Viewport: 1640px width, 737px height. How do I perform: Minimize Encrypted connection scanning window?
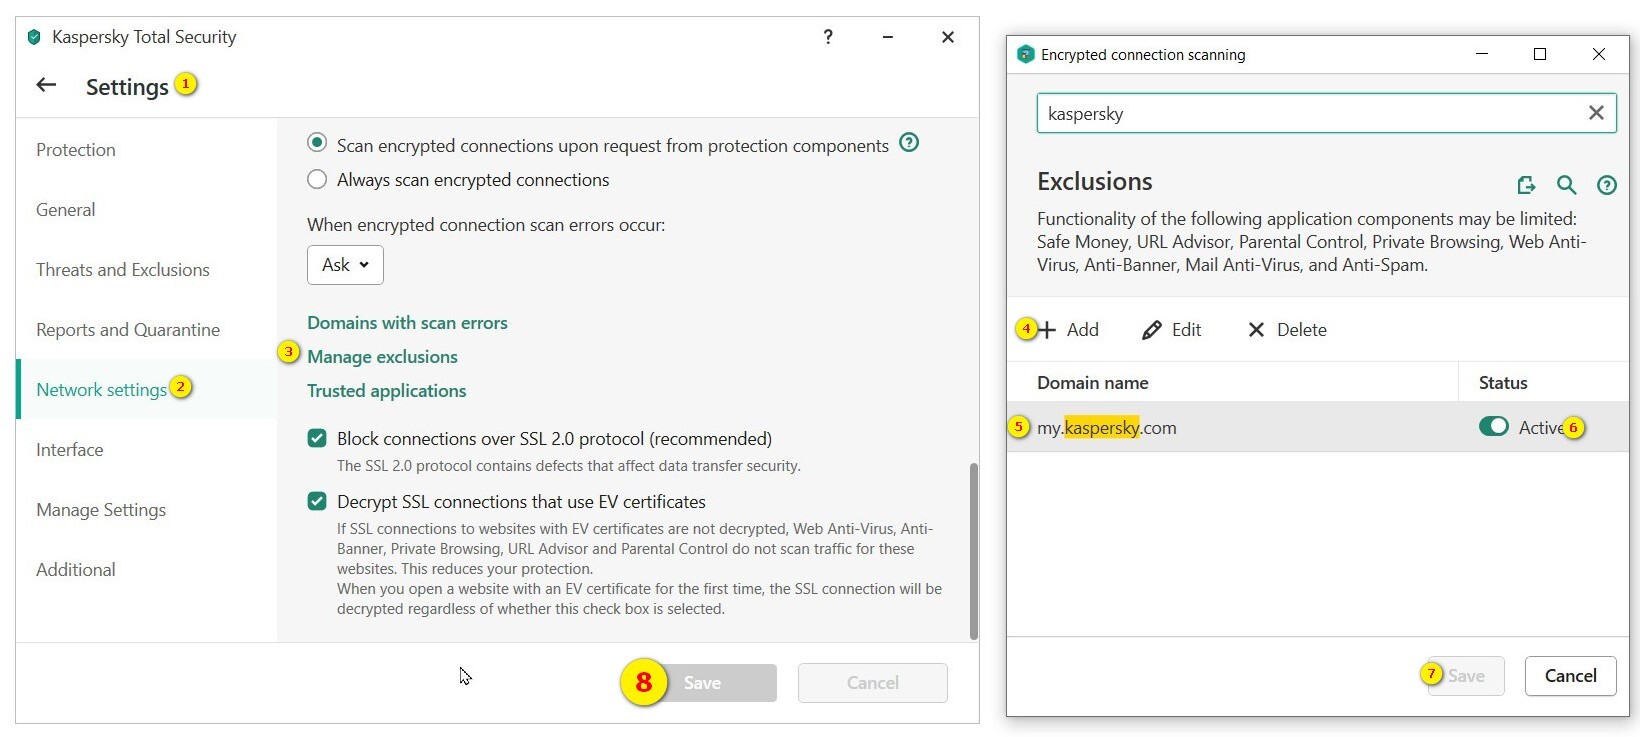pos(1482,54)
